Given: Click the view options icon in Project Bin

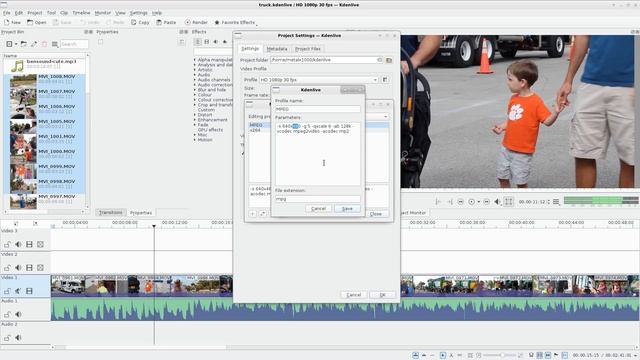Looking at the screenshot, I should click(55, 44).
